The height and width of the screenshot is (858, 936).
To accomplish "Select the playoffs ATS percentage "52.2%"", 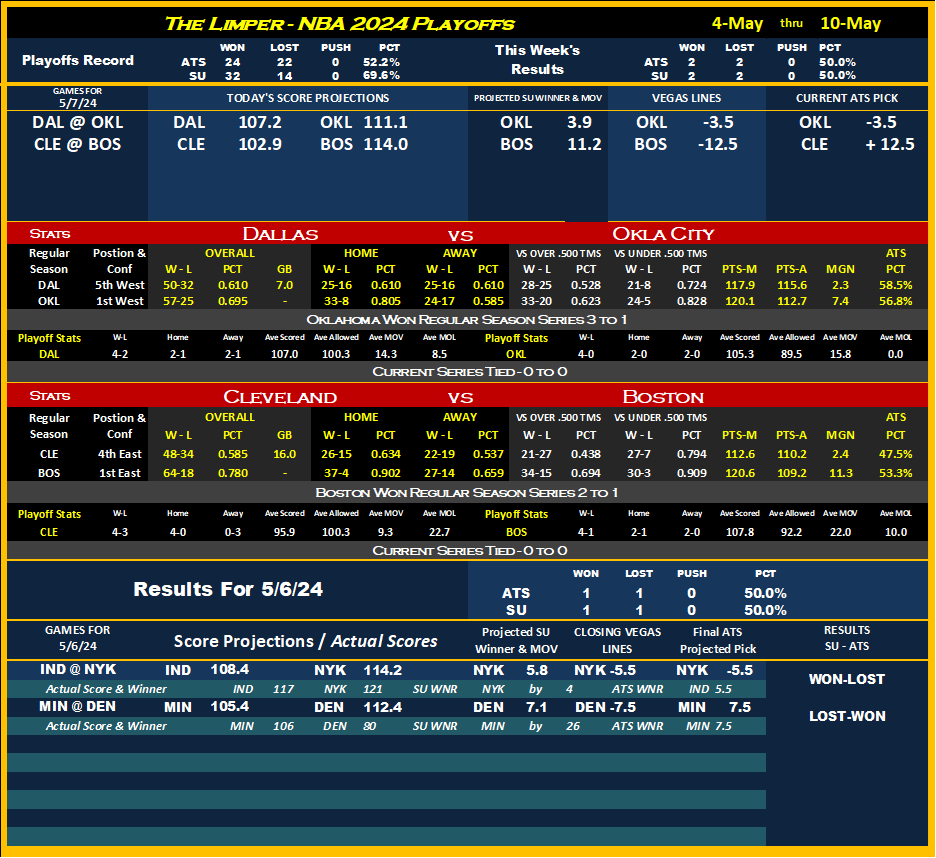I will [381, 62].
